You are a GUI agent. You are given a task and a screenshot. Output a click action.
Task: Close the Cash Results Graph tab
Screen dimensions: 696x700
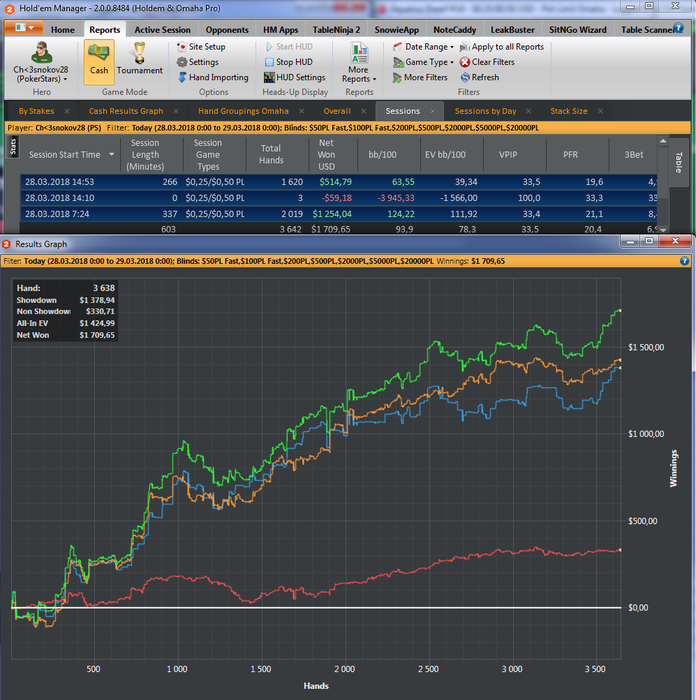pos(176,111)
